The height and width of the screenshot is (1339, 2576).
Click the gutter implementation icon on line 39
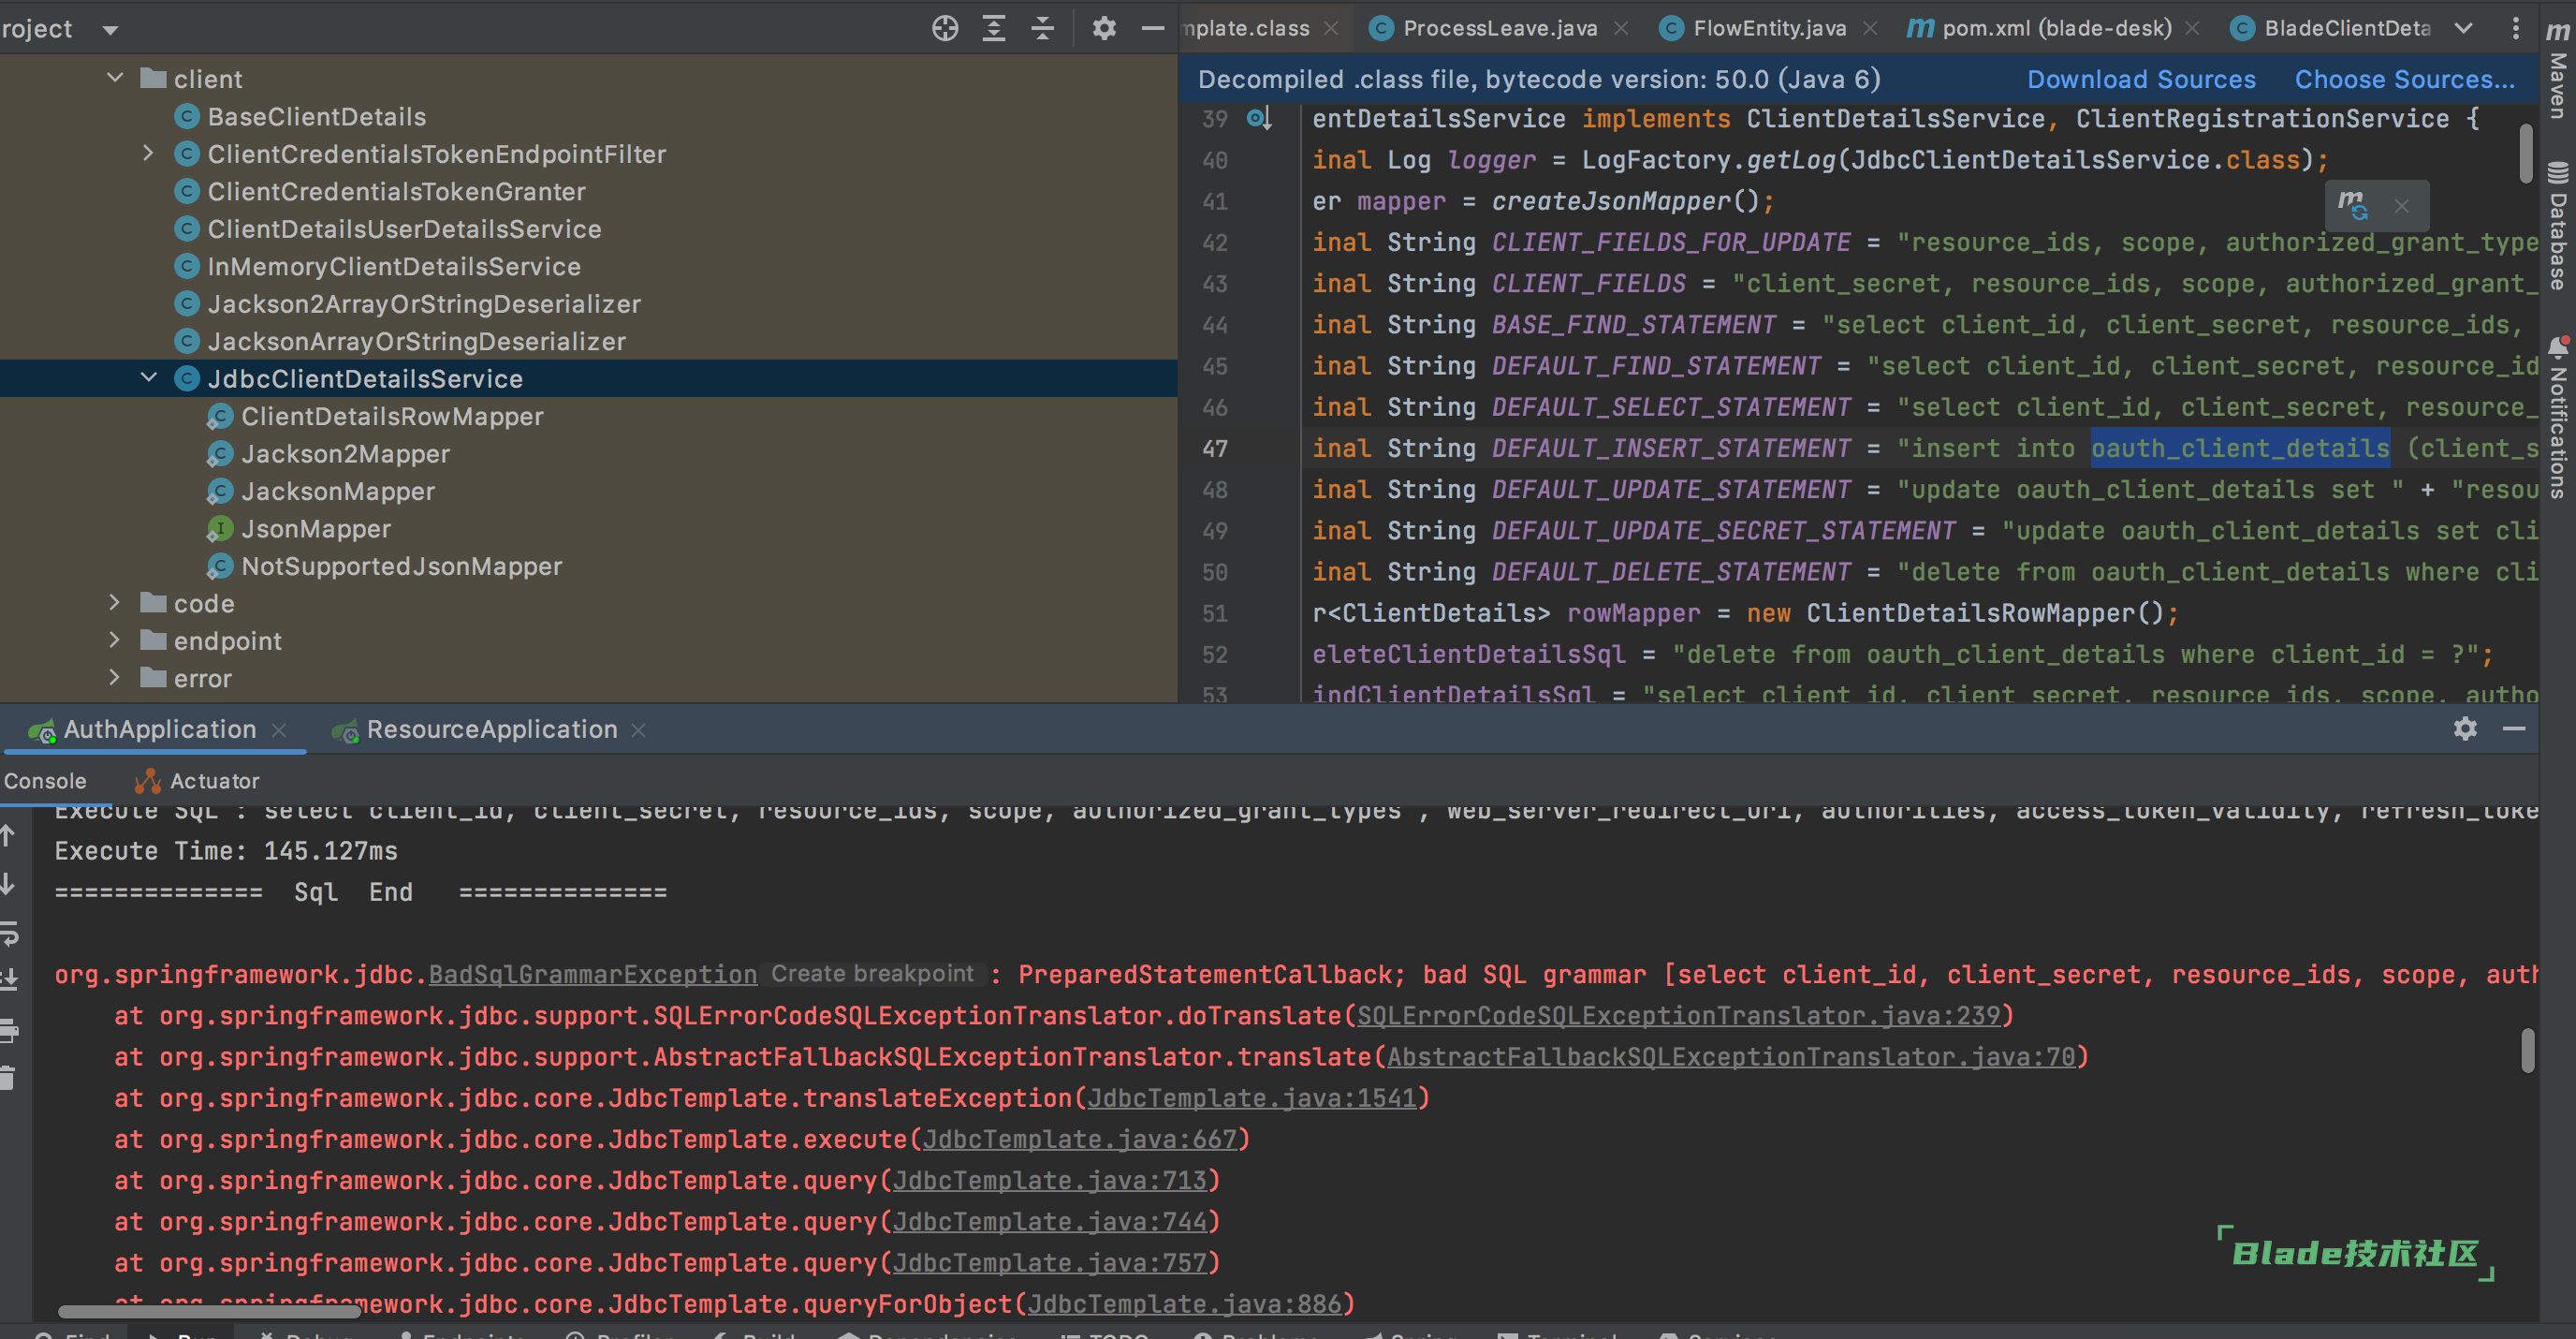[1259, 119]
